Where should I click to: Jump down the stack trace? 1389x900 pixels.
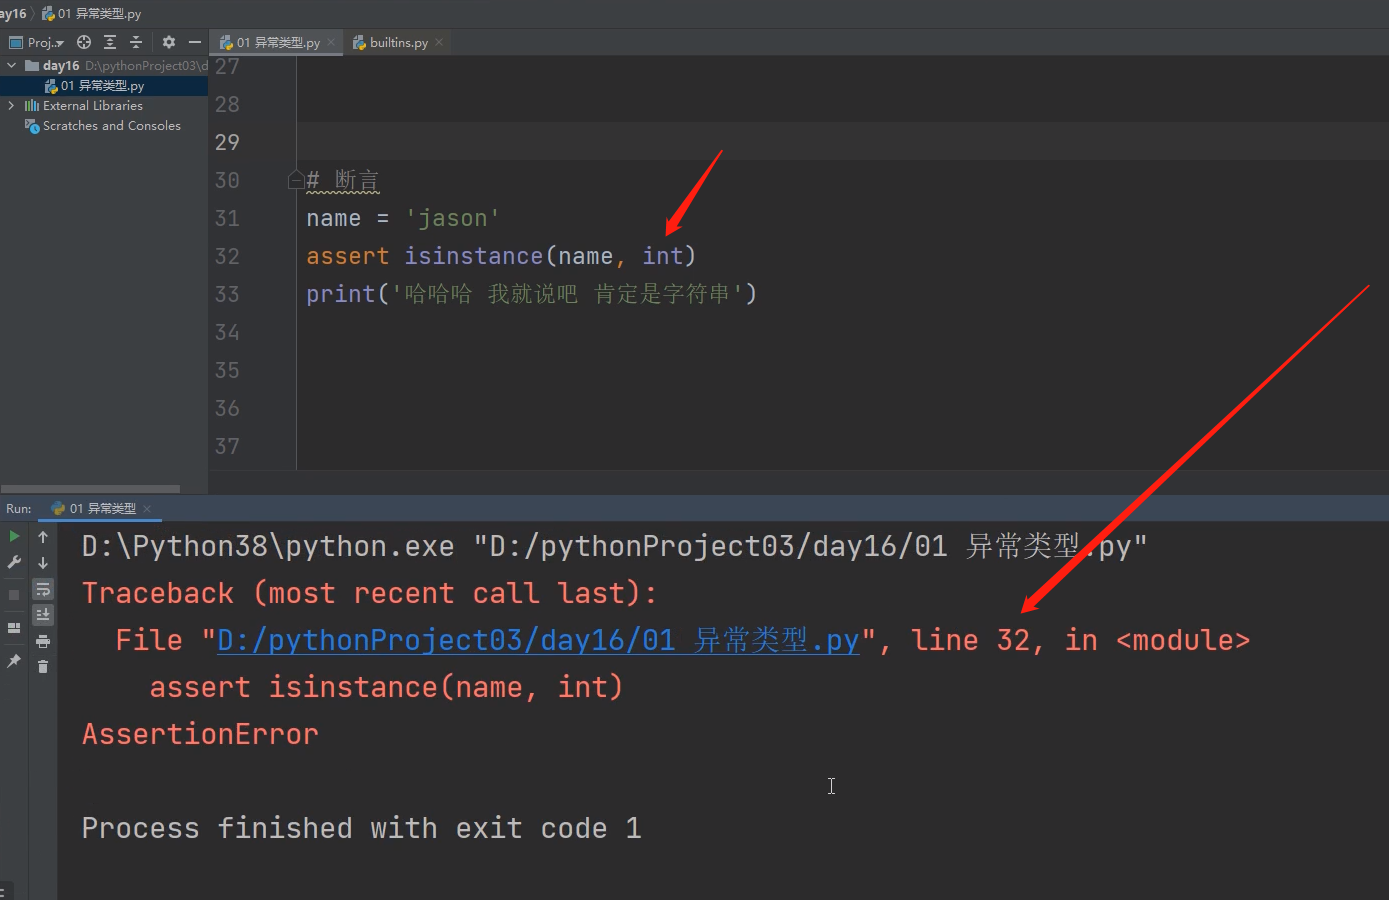click(x=43, y=563)
